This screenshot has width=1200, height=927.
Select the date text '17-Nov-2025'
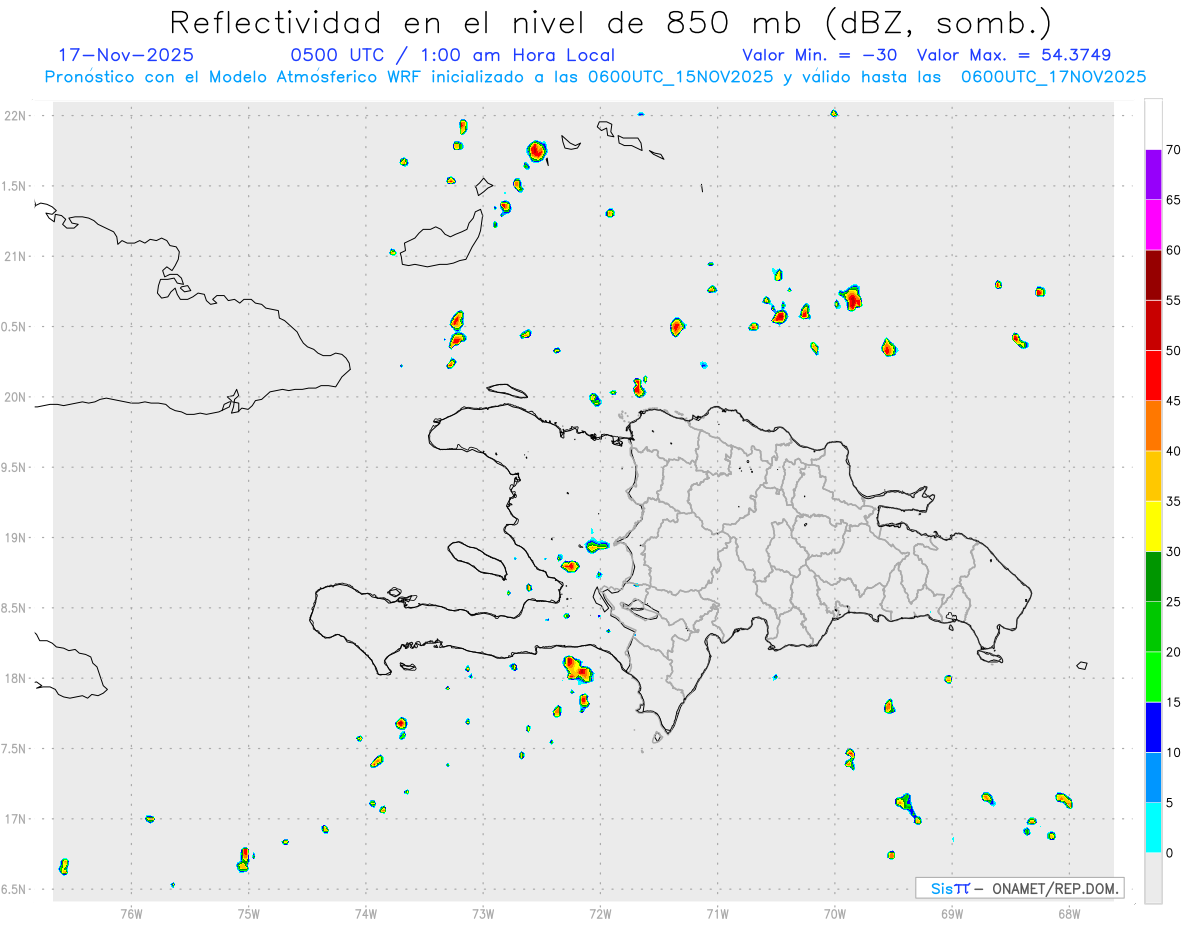pyautogui.click(x=126, y=55)
